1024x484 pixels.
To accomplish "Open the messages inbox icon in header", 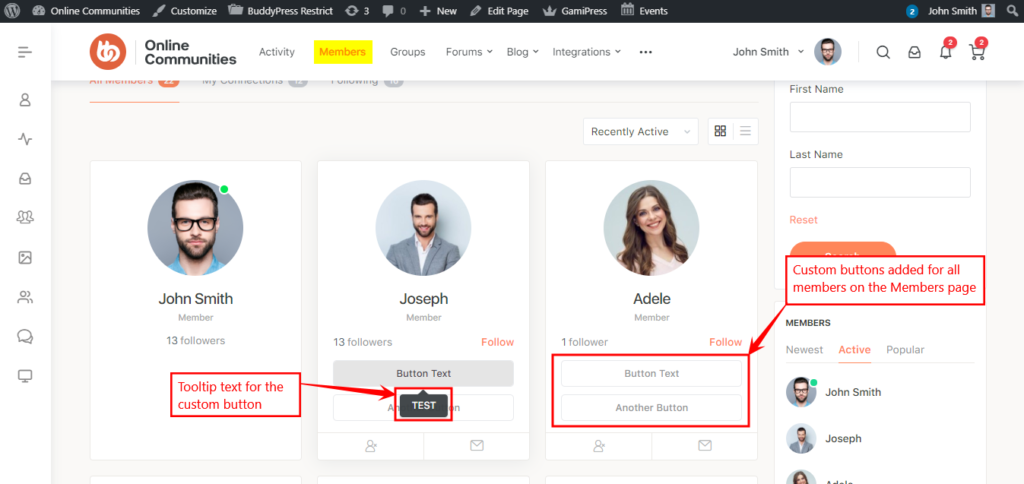I will [x=914, y=53].
